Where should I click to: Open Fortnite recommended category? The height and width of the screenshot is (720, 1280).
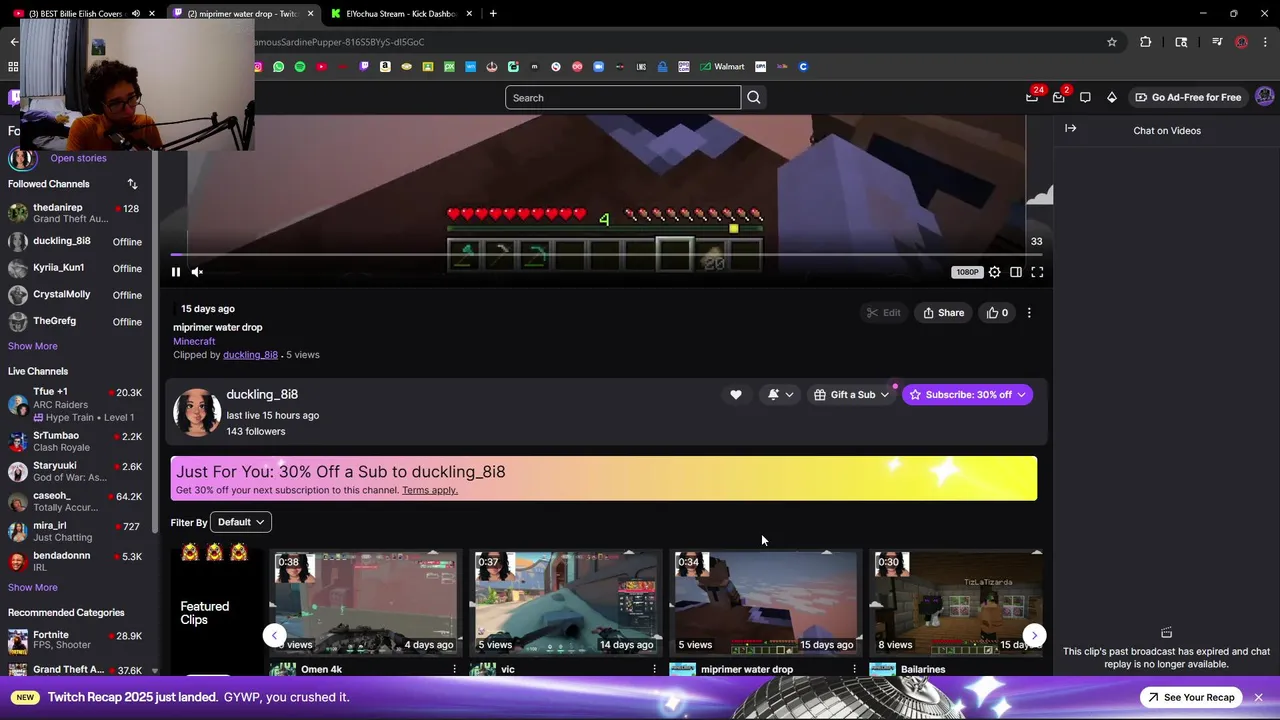pyautogui.click(x=77, y=640)
